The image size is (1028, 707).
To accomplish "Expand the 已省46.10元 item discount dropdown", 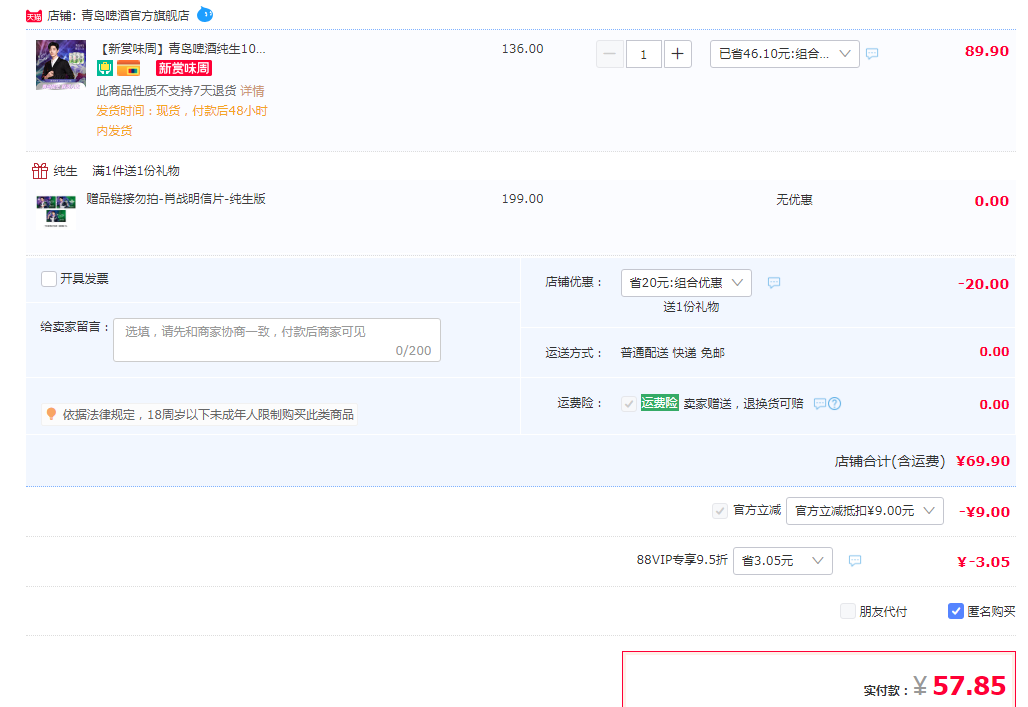I will 785,54.
